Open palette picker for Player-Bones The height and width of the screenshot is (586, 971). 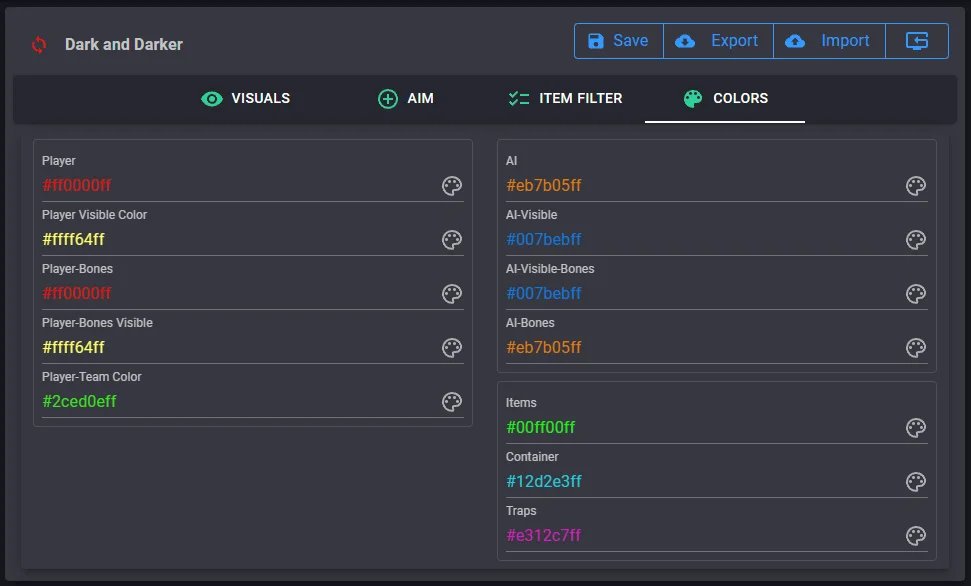point(452,294)
